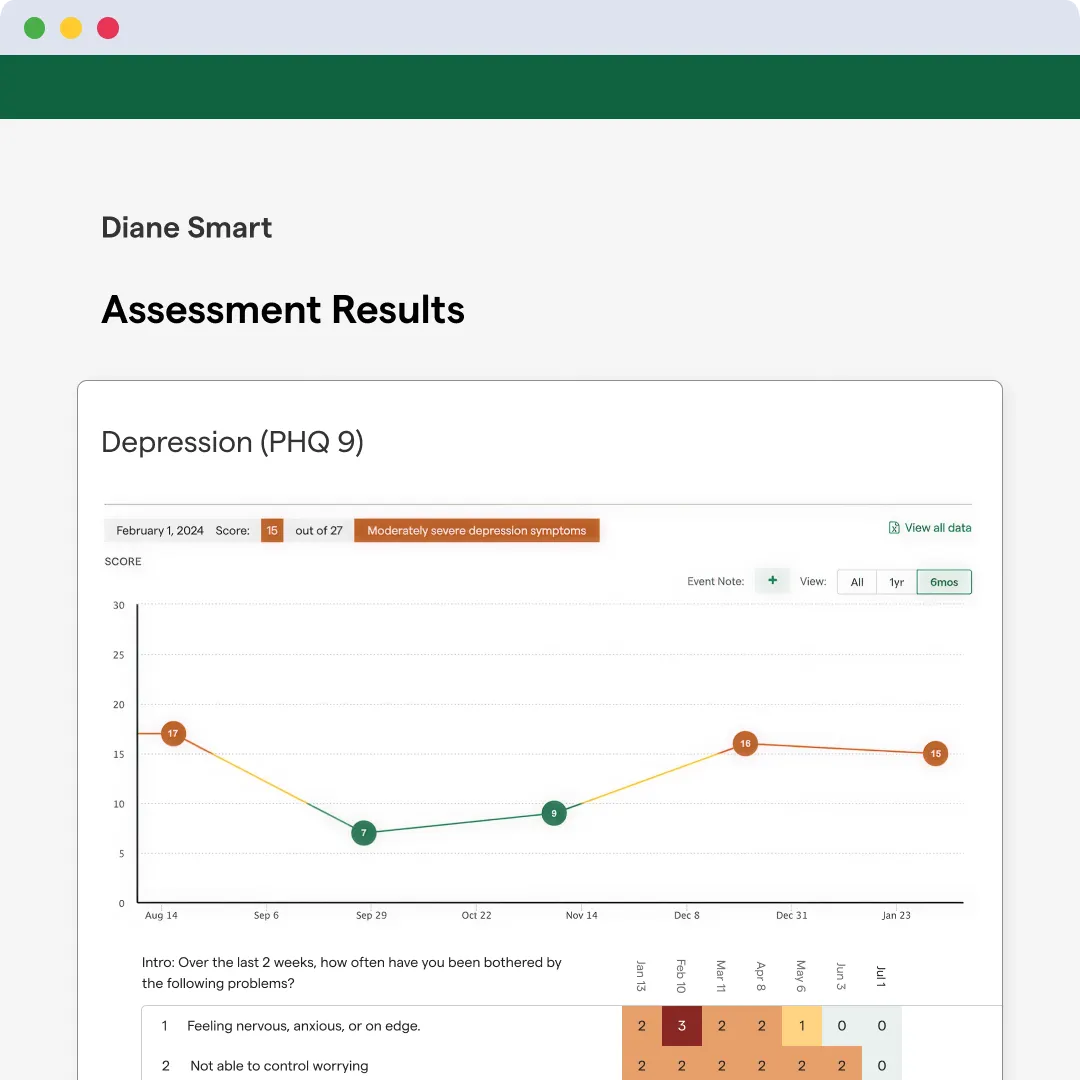The image size is (1080, 1080).
Task: Click the green window control dot
Action: [35, 28]
